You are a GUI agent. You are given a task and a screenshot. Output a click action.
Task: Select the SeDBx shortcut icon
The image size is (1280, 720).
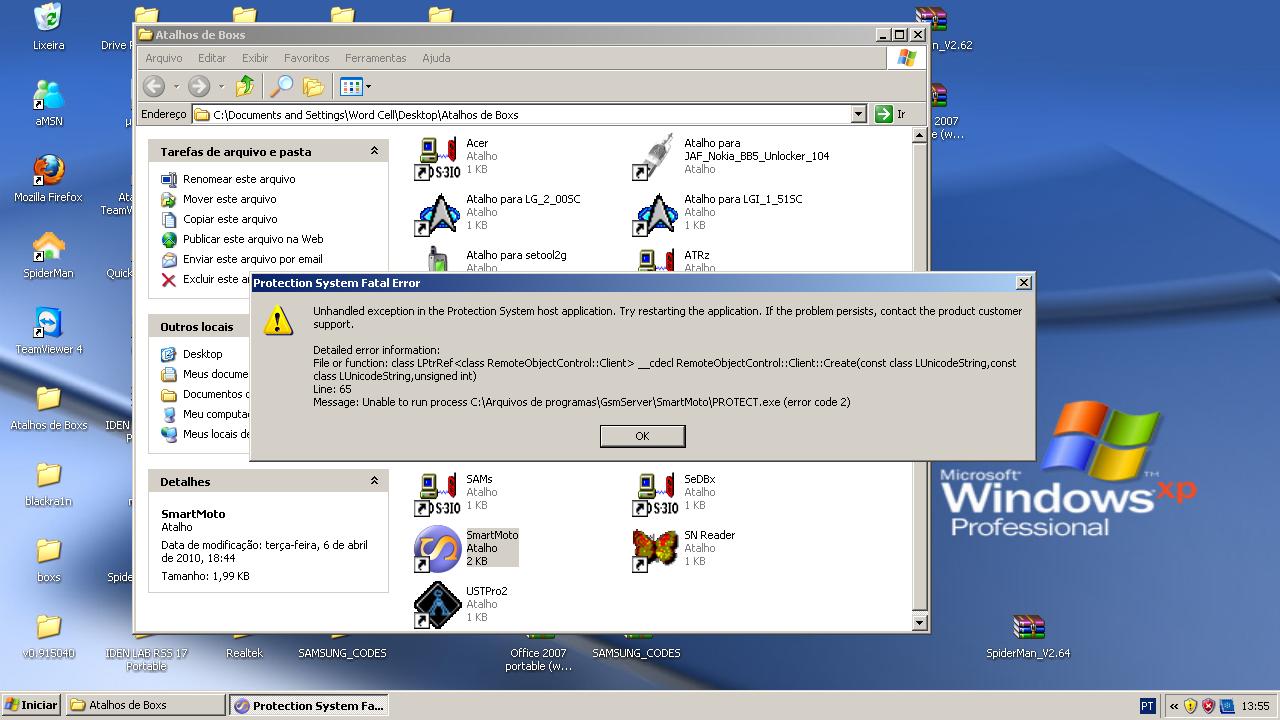[655, 494]
